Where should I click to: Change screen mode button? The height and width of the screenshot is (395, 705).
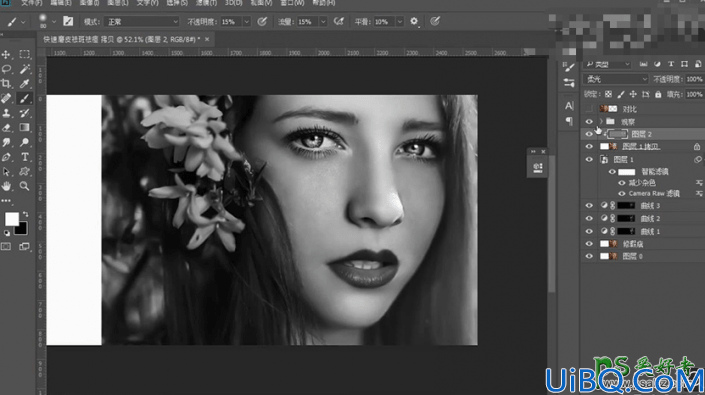point(24,247)
